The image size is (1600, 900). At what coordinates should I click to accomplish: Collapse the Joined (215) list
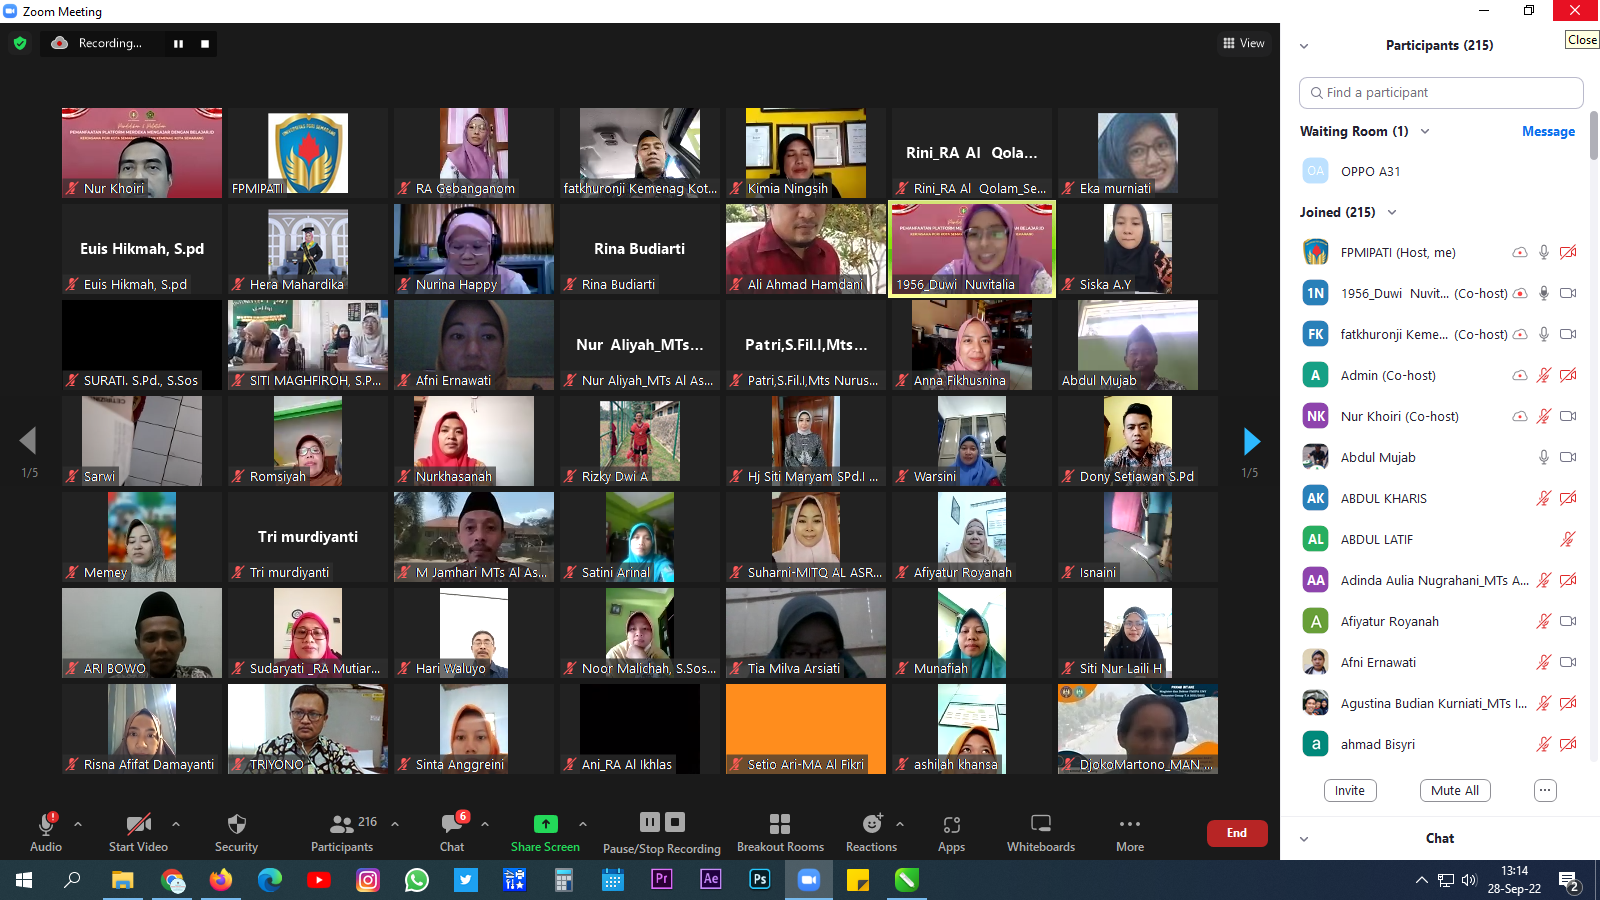[1392, 213]
